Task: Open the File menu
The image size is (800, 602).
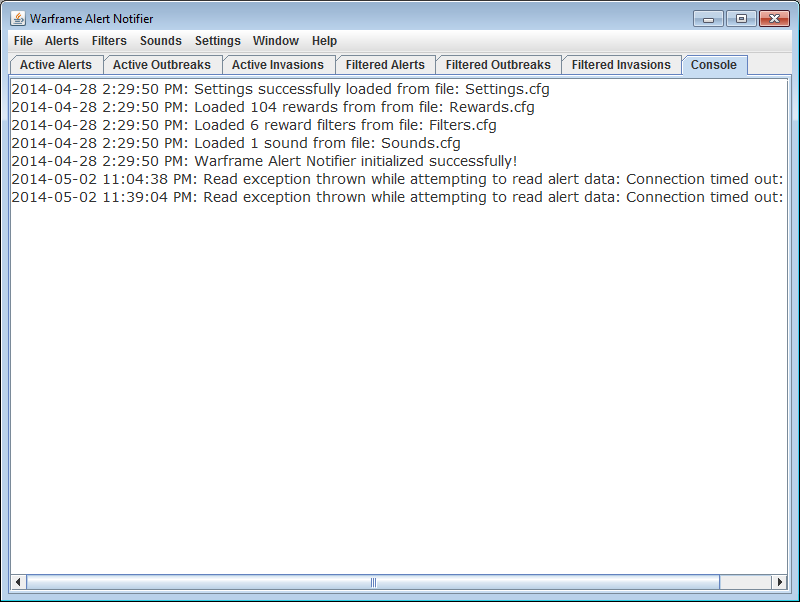Action: (23, 41)
